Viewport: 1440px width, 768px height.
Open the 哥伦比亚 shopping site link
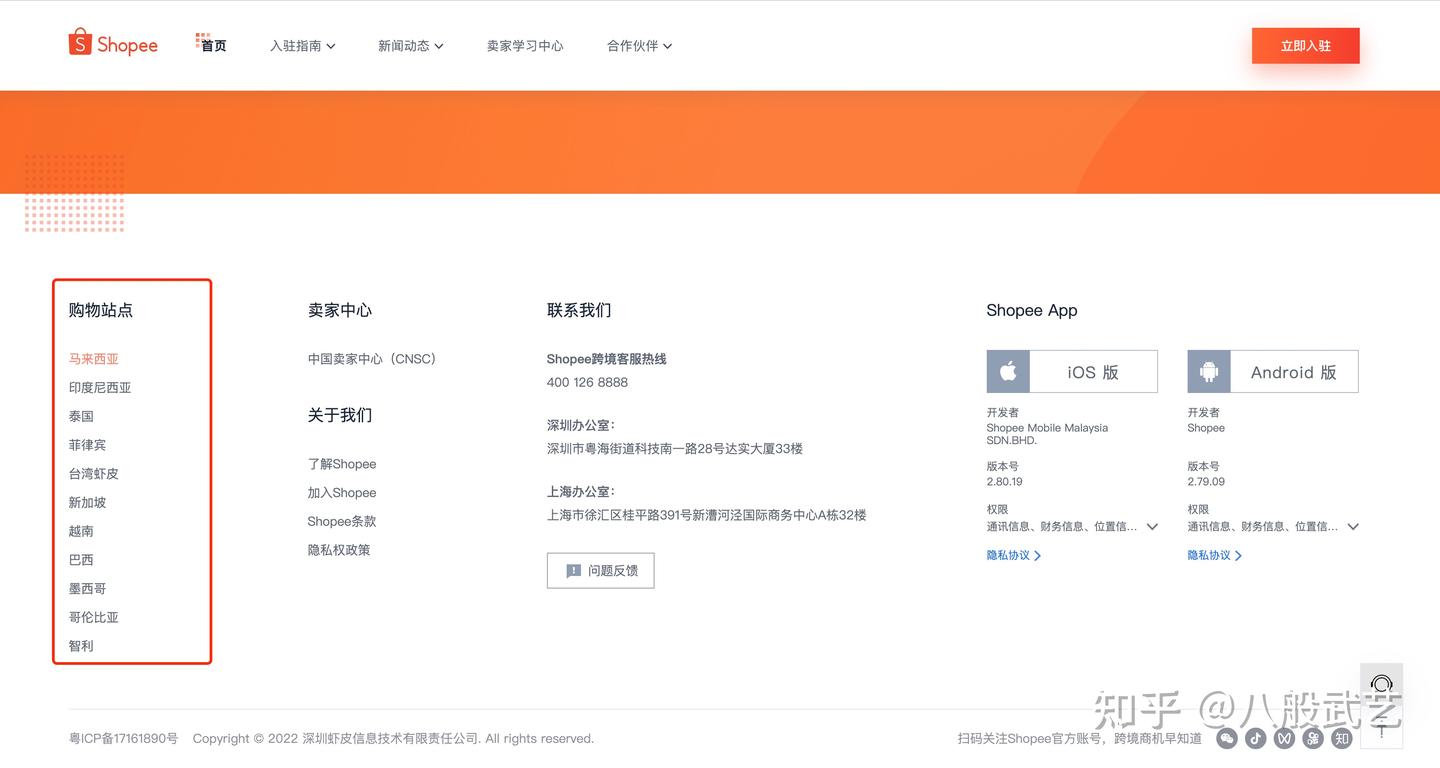94,618
